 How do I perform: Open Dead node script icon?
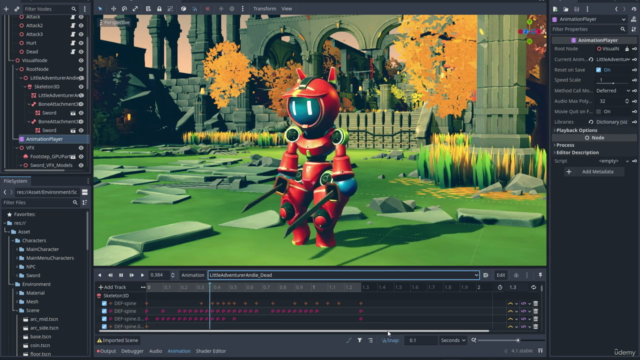73,51
